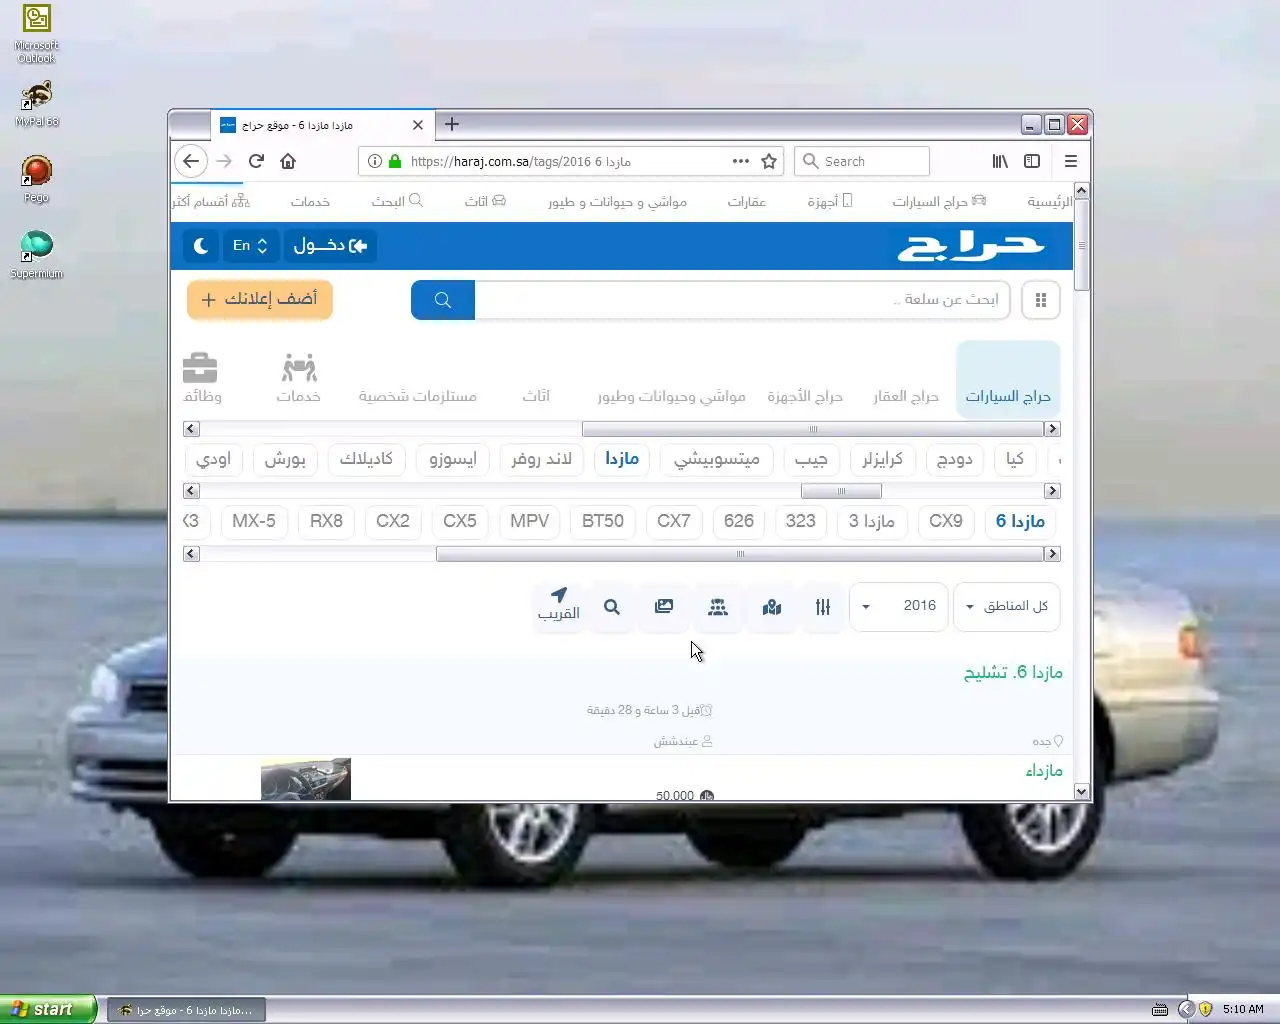Choose the لاند روفر brand chip

[x=542, y=459]
